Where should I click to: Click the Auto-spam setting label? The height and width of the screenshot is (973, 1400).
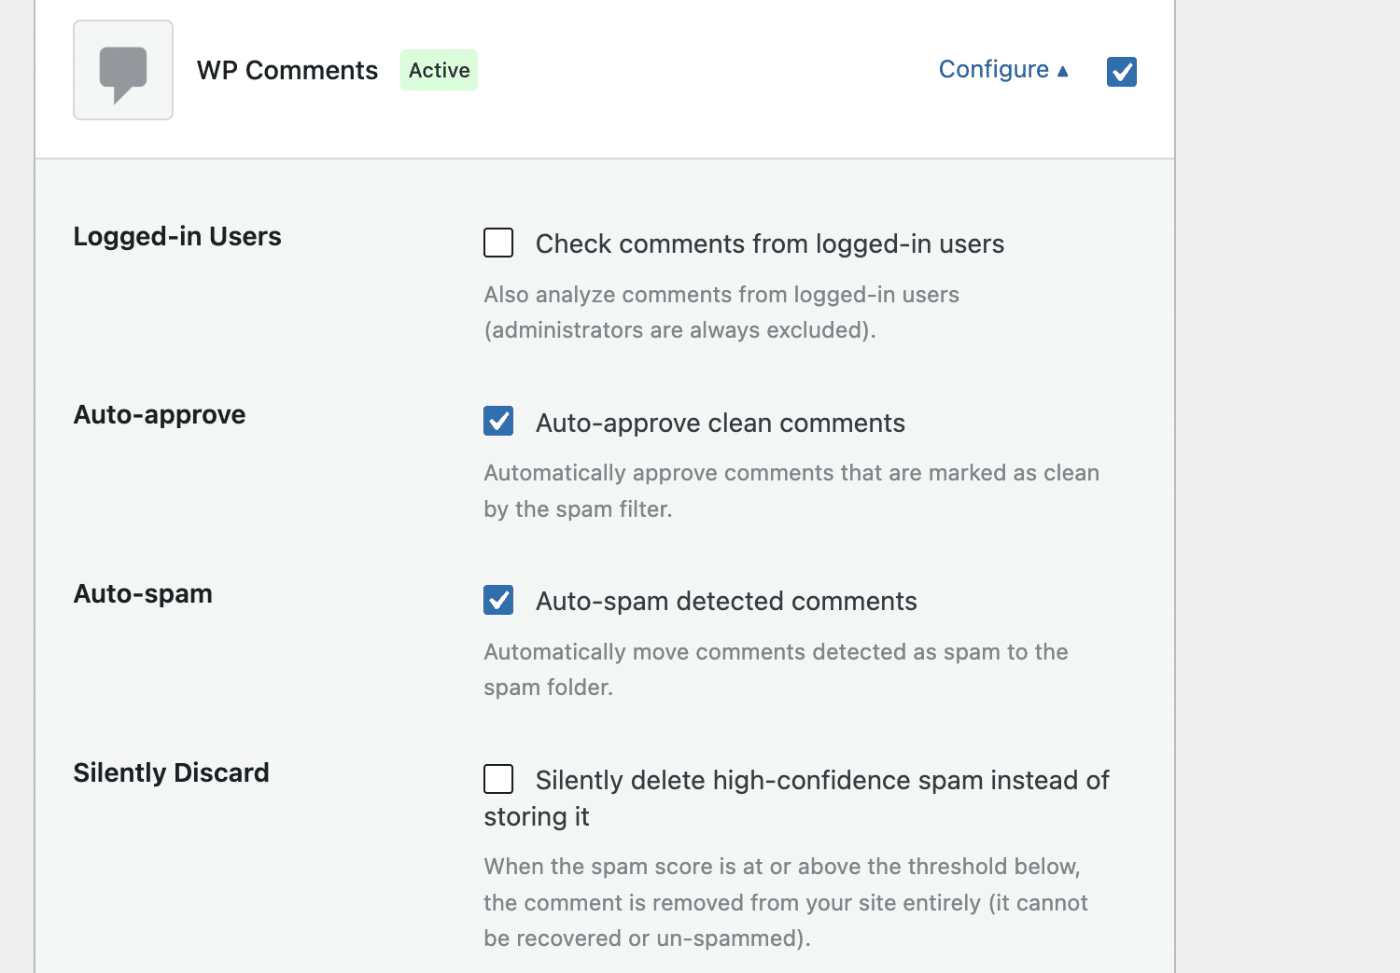pyautogui.click(x=143, y=594)
